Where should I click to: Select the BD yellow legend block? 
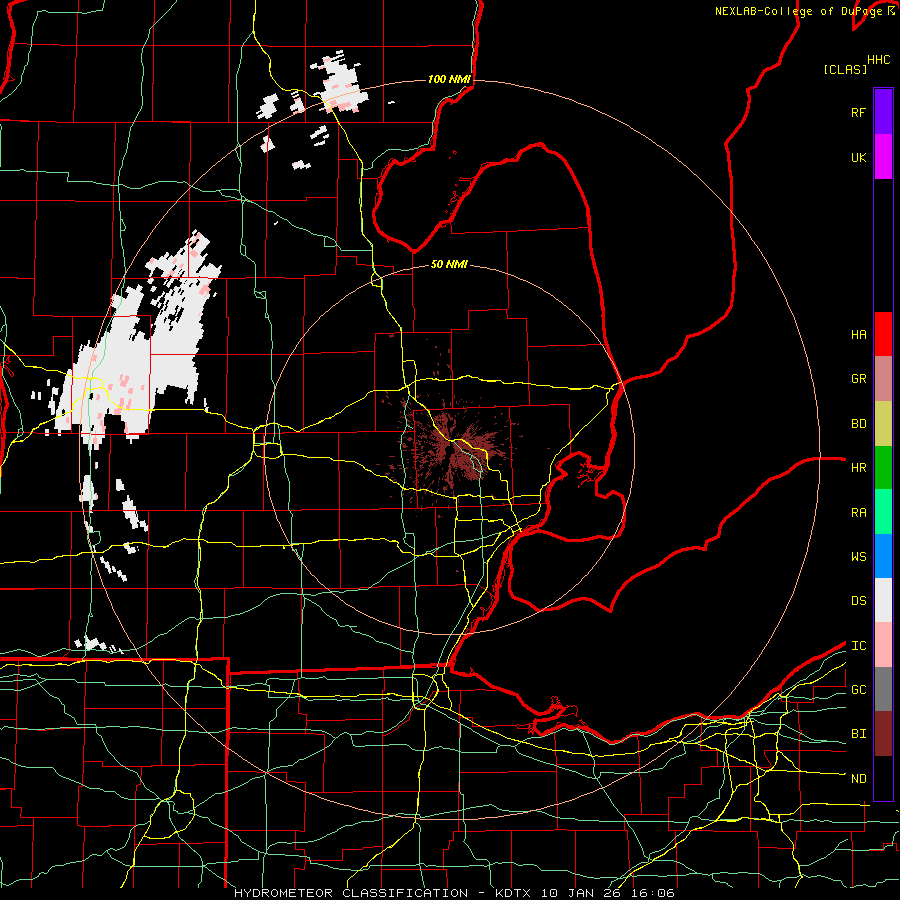[x=883, y=423]
